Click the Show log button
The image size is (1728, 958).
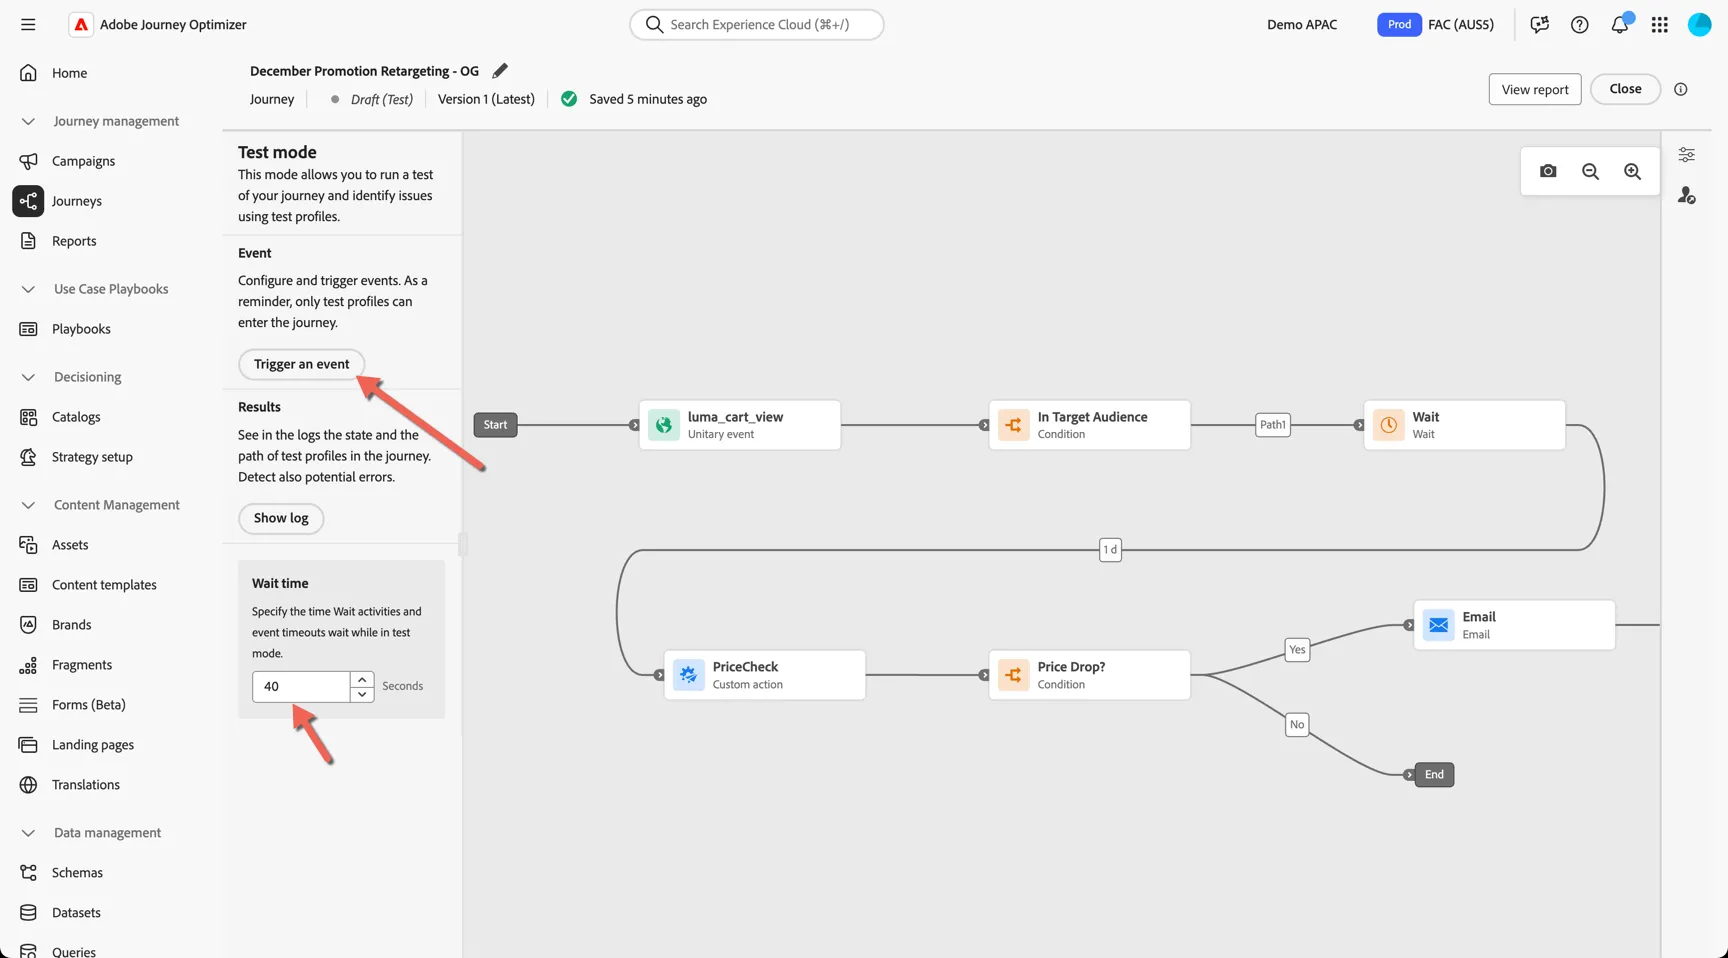(281, 518)
